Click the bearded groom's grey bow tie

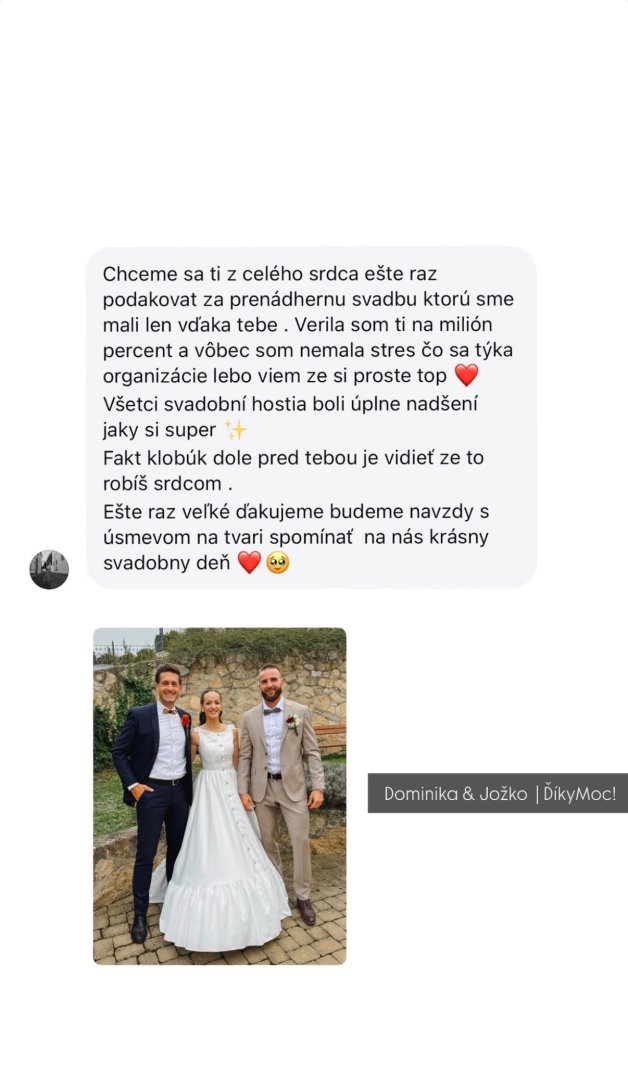[272, 711]
